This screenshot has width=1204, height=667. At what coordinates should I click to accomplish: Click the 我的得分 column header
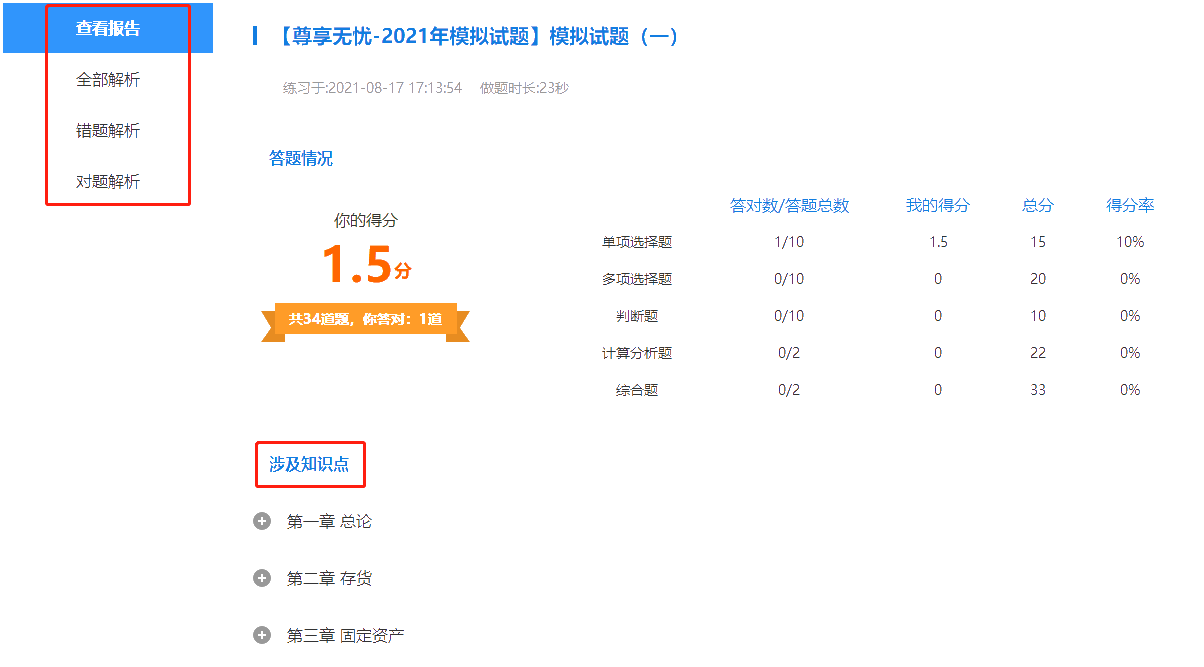click(937, 205)
